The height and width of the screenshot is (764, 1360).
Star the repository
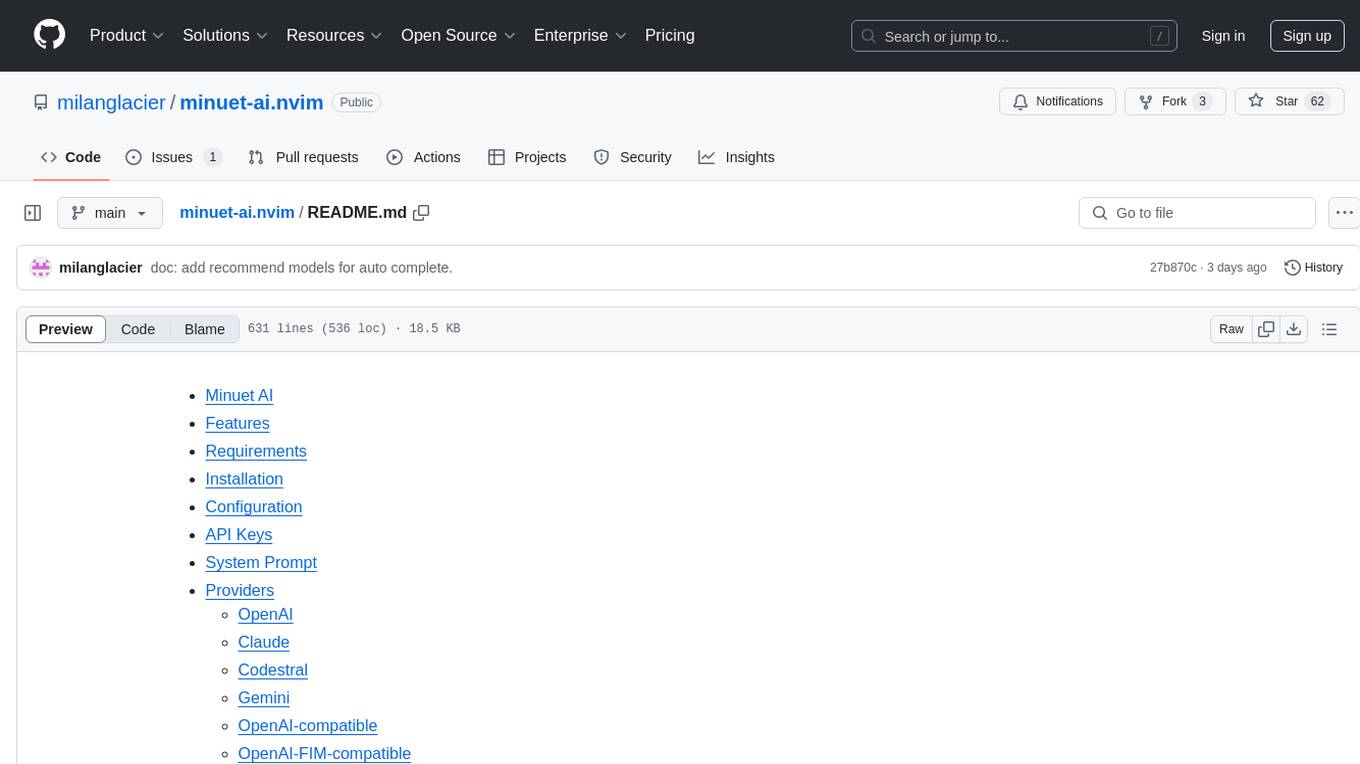tap(1290, 102)
